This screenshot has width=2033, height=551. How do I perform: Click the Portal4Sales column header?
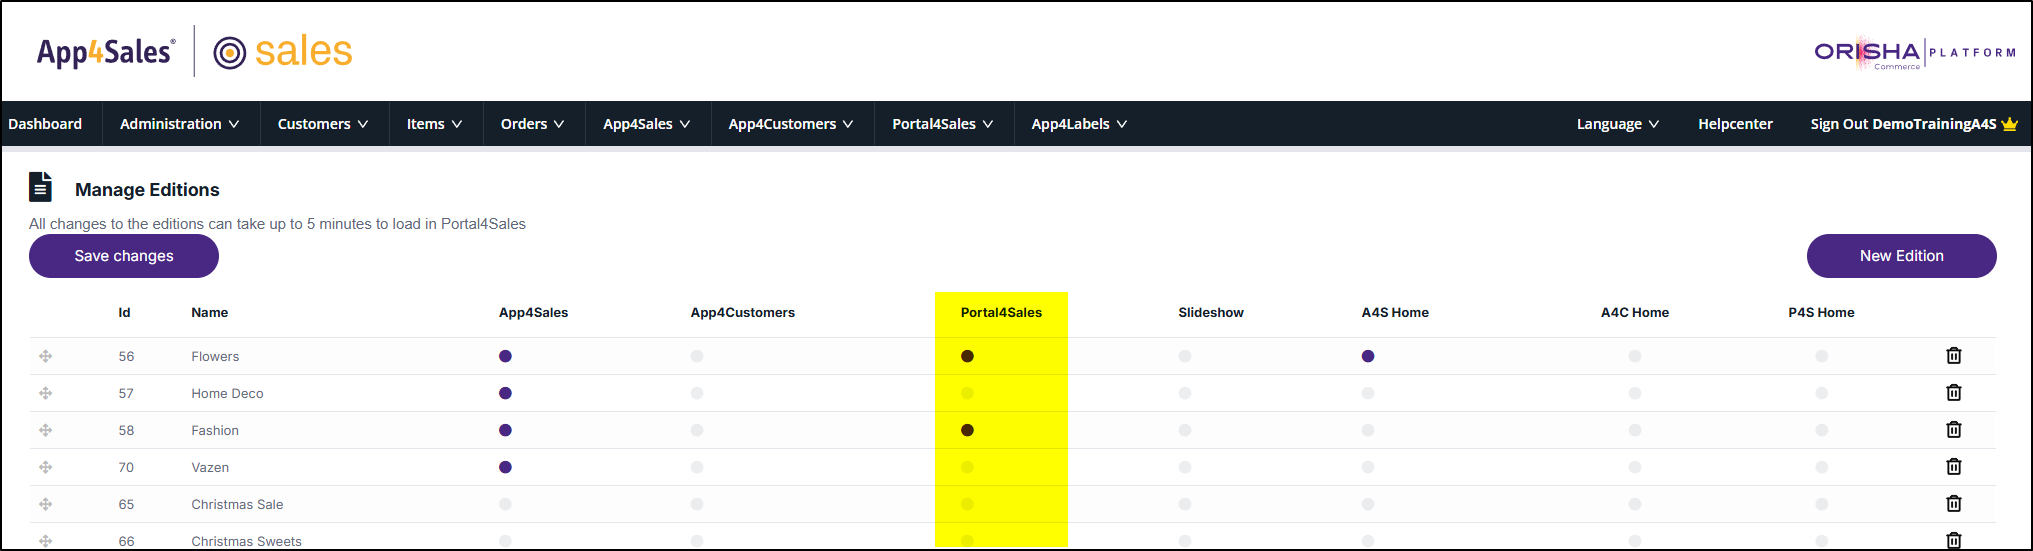pyautogui.click(x=1001, y=313)
